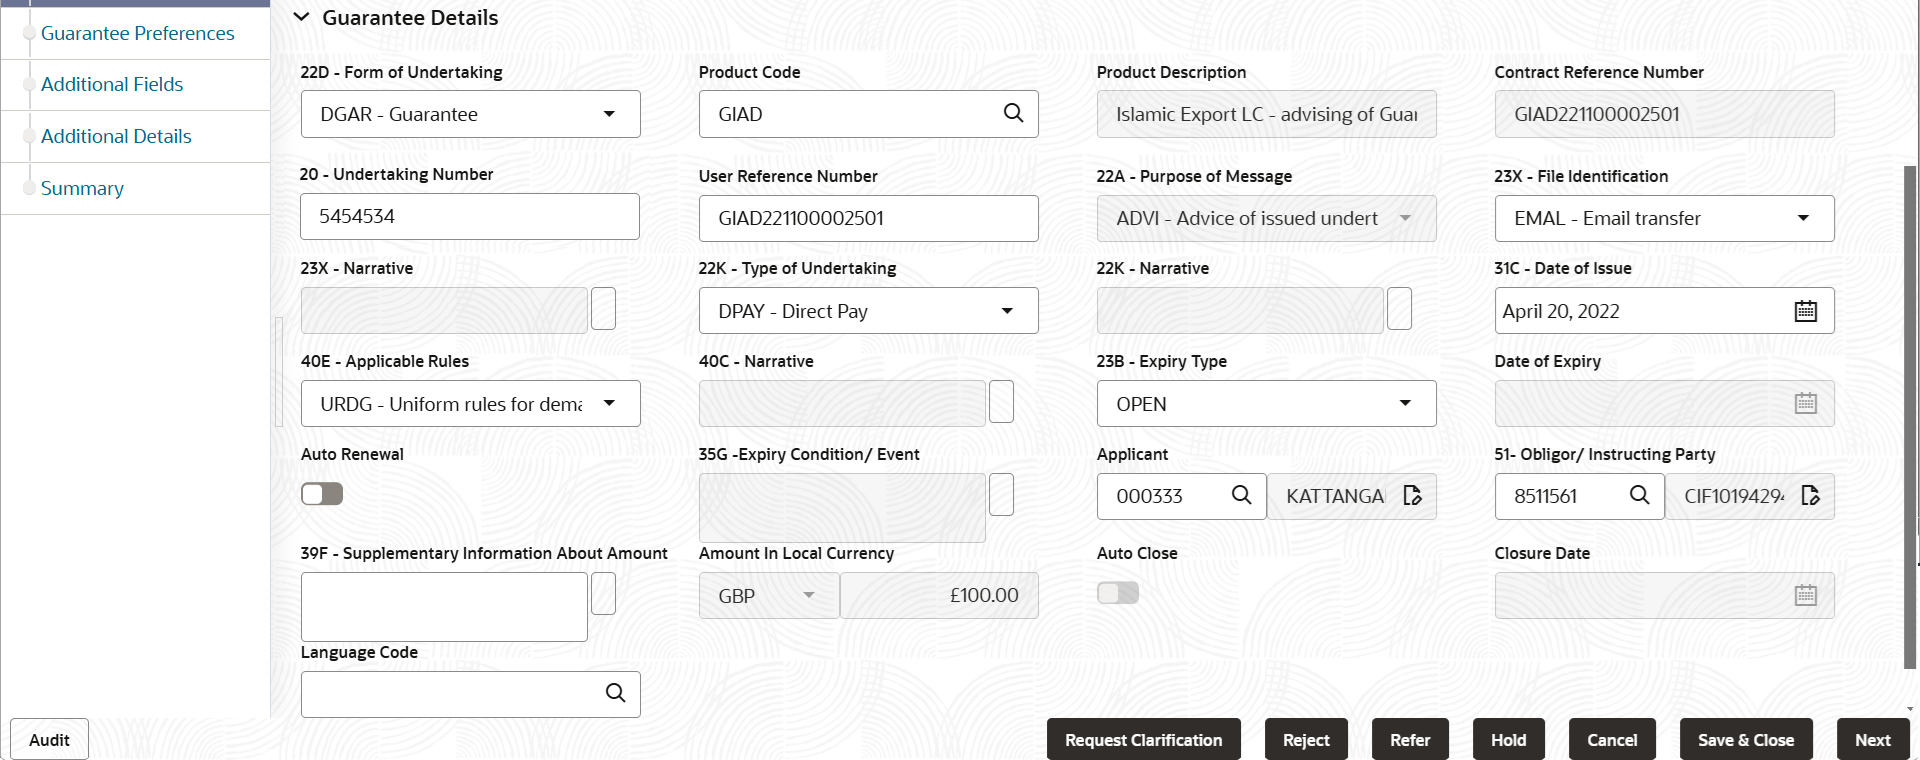Click the 20 - Undertaking Number field

[470, 217]
